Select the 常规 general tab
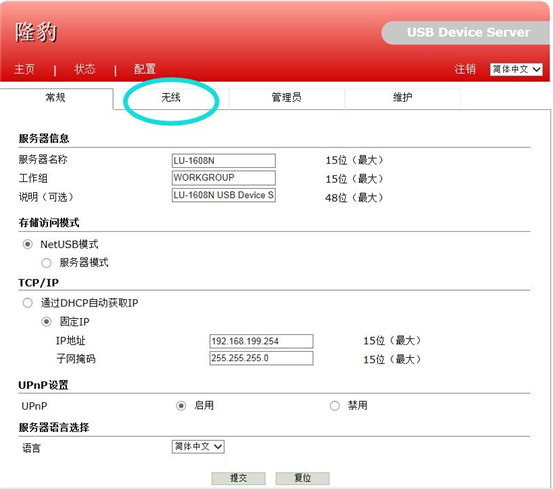 click(x=56, y=97)
